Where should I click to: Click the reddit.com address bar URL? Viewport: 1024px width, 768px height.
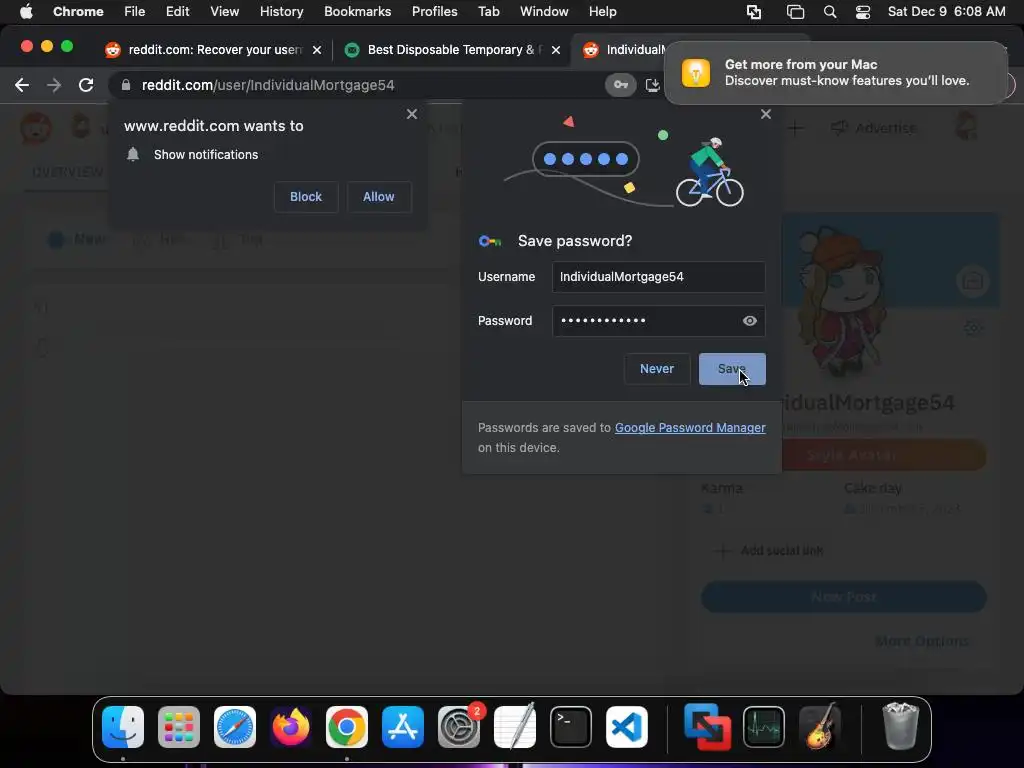tap(268, 85)
